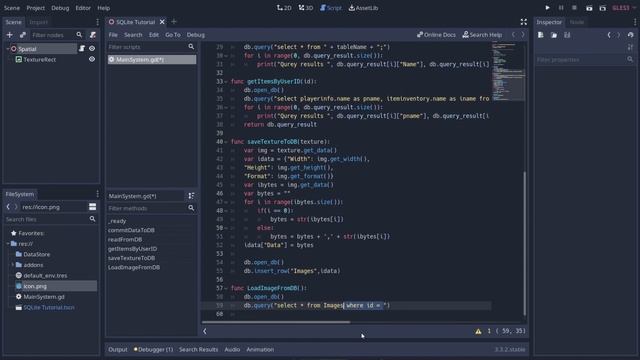
Task: Open the Audio bottom panel
Action: pyautogui.click(x=232, y=349)
